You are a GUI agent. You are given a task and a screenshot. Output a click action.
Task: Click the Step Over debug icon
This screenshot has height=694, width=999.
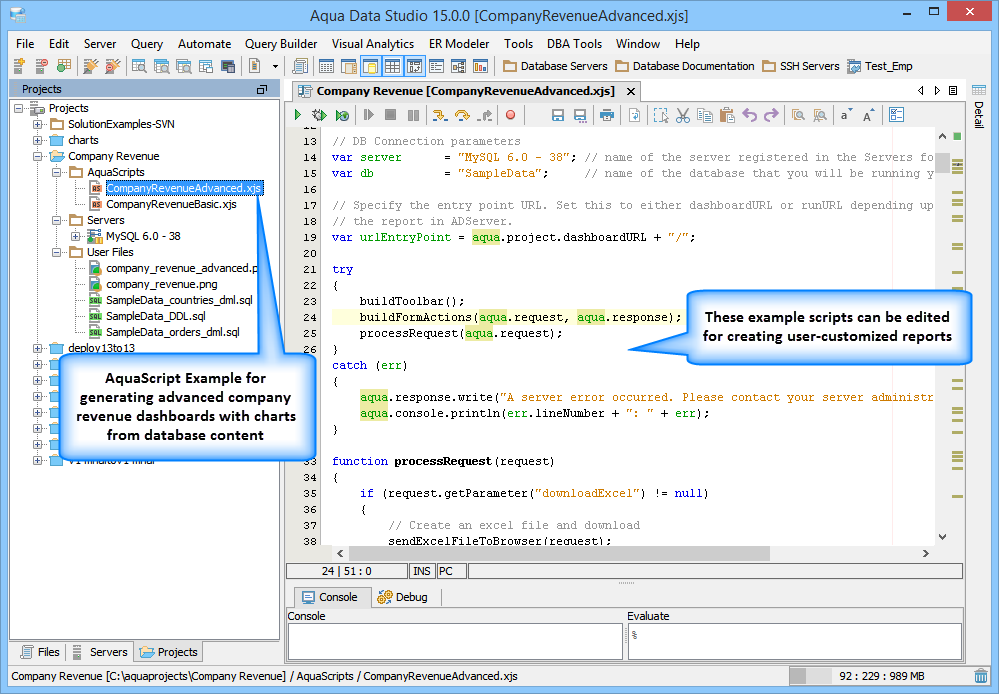[463, 116]
